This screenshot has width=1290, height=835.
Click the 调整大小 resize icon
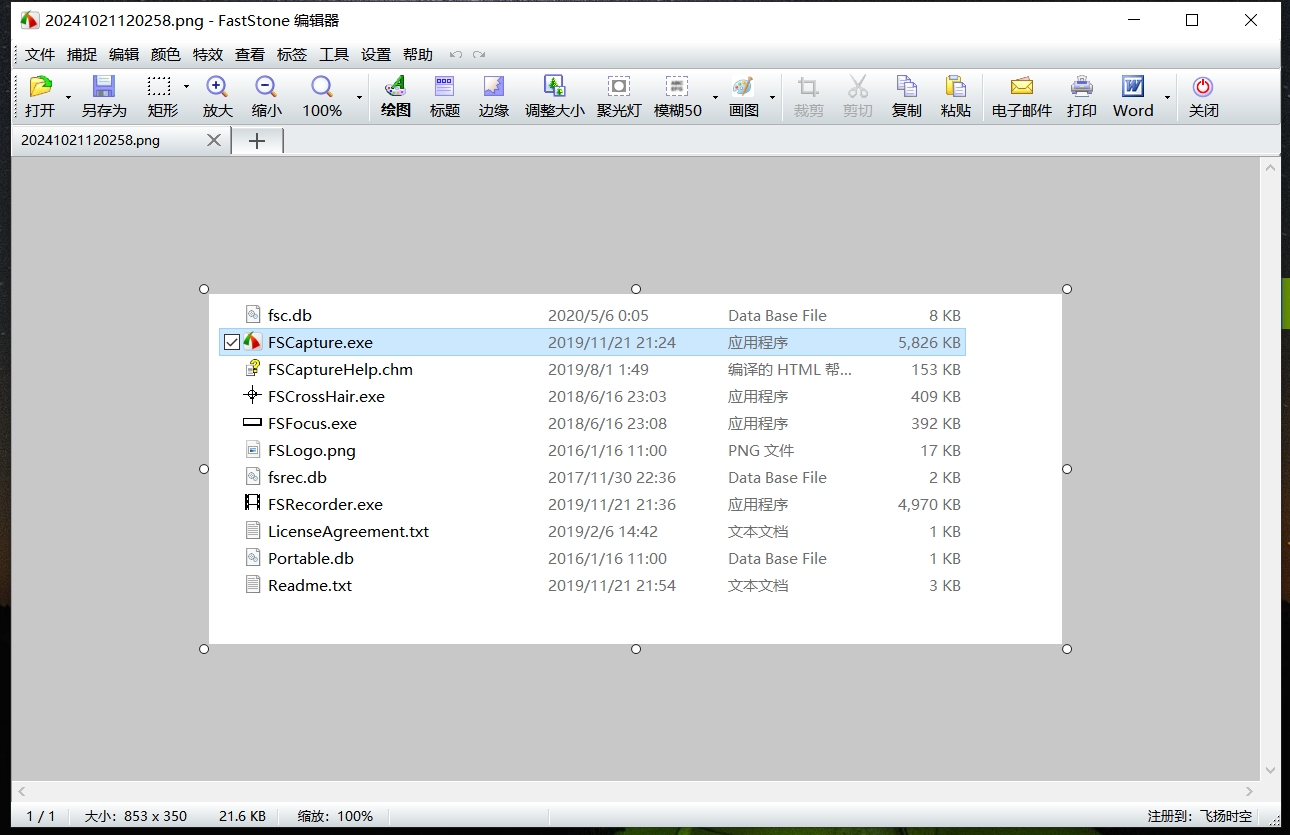tap(554, 87)
